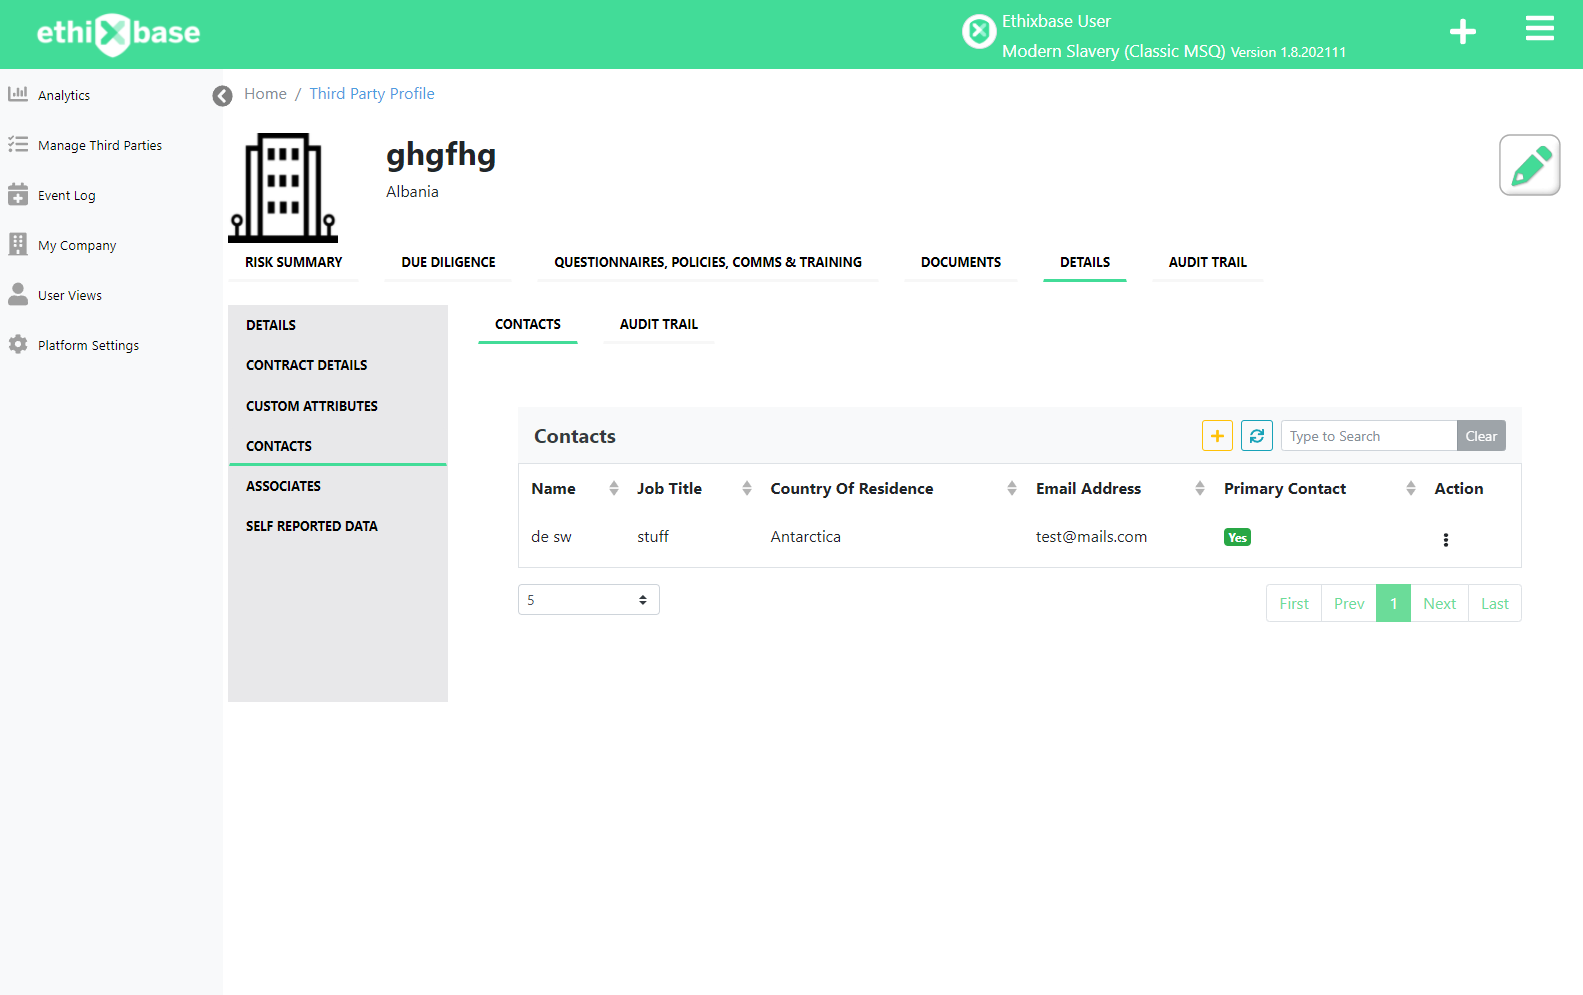Click the Ethixbase logo
The height and width of the screenshot is (995, 1583).
click(x=118, y=34)
